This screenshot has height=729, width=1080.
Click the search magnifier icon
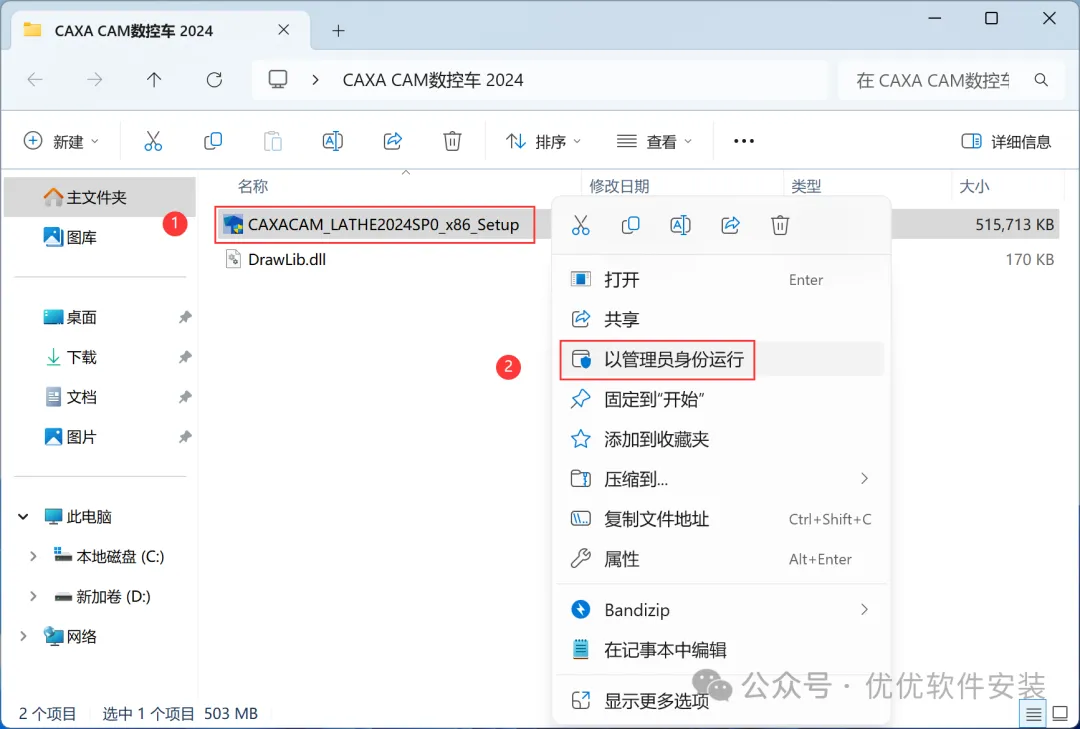pos(1041,80)
